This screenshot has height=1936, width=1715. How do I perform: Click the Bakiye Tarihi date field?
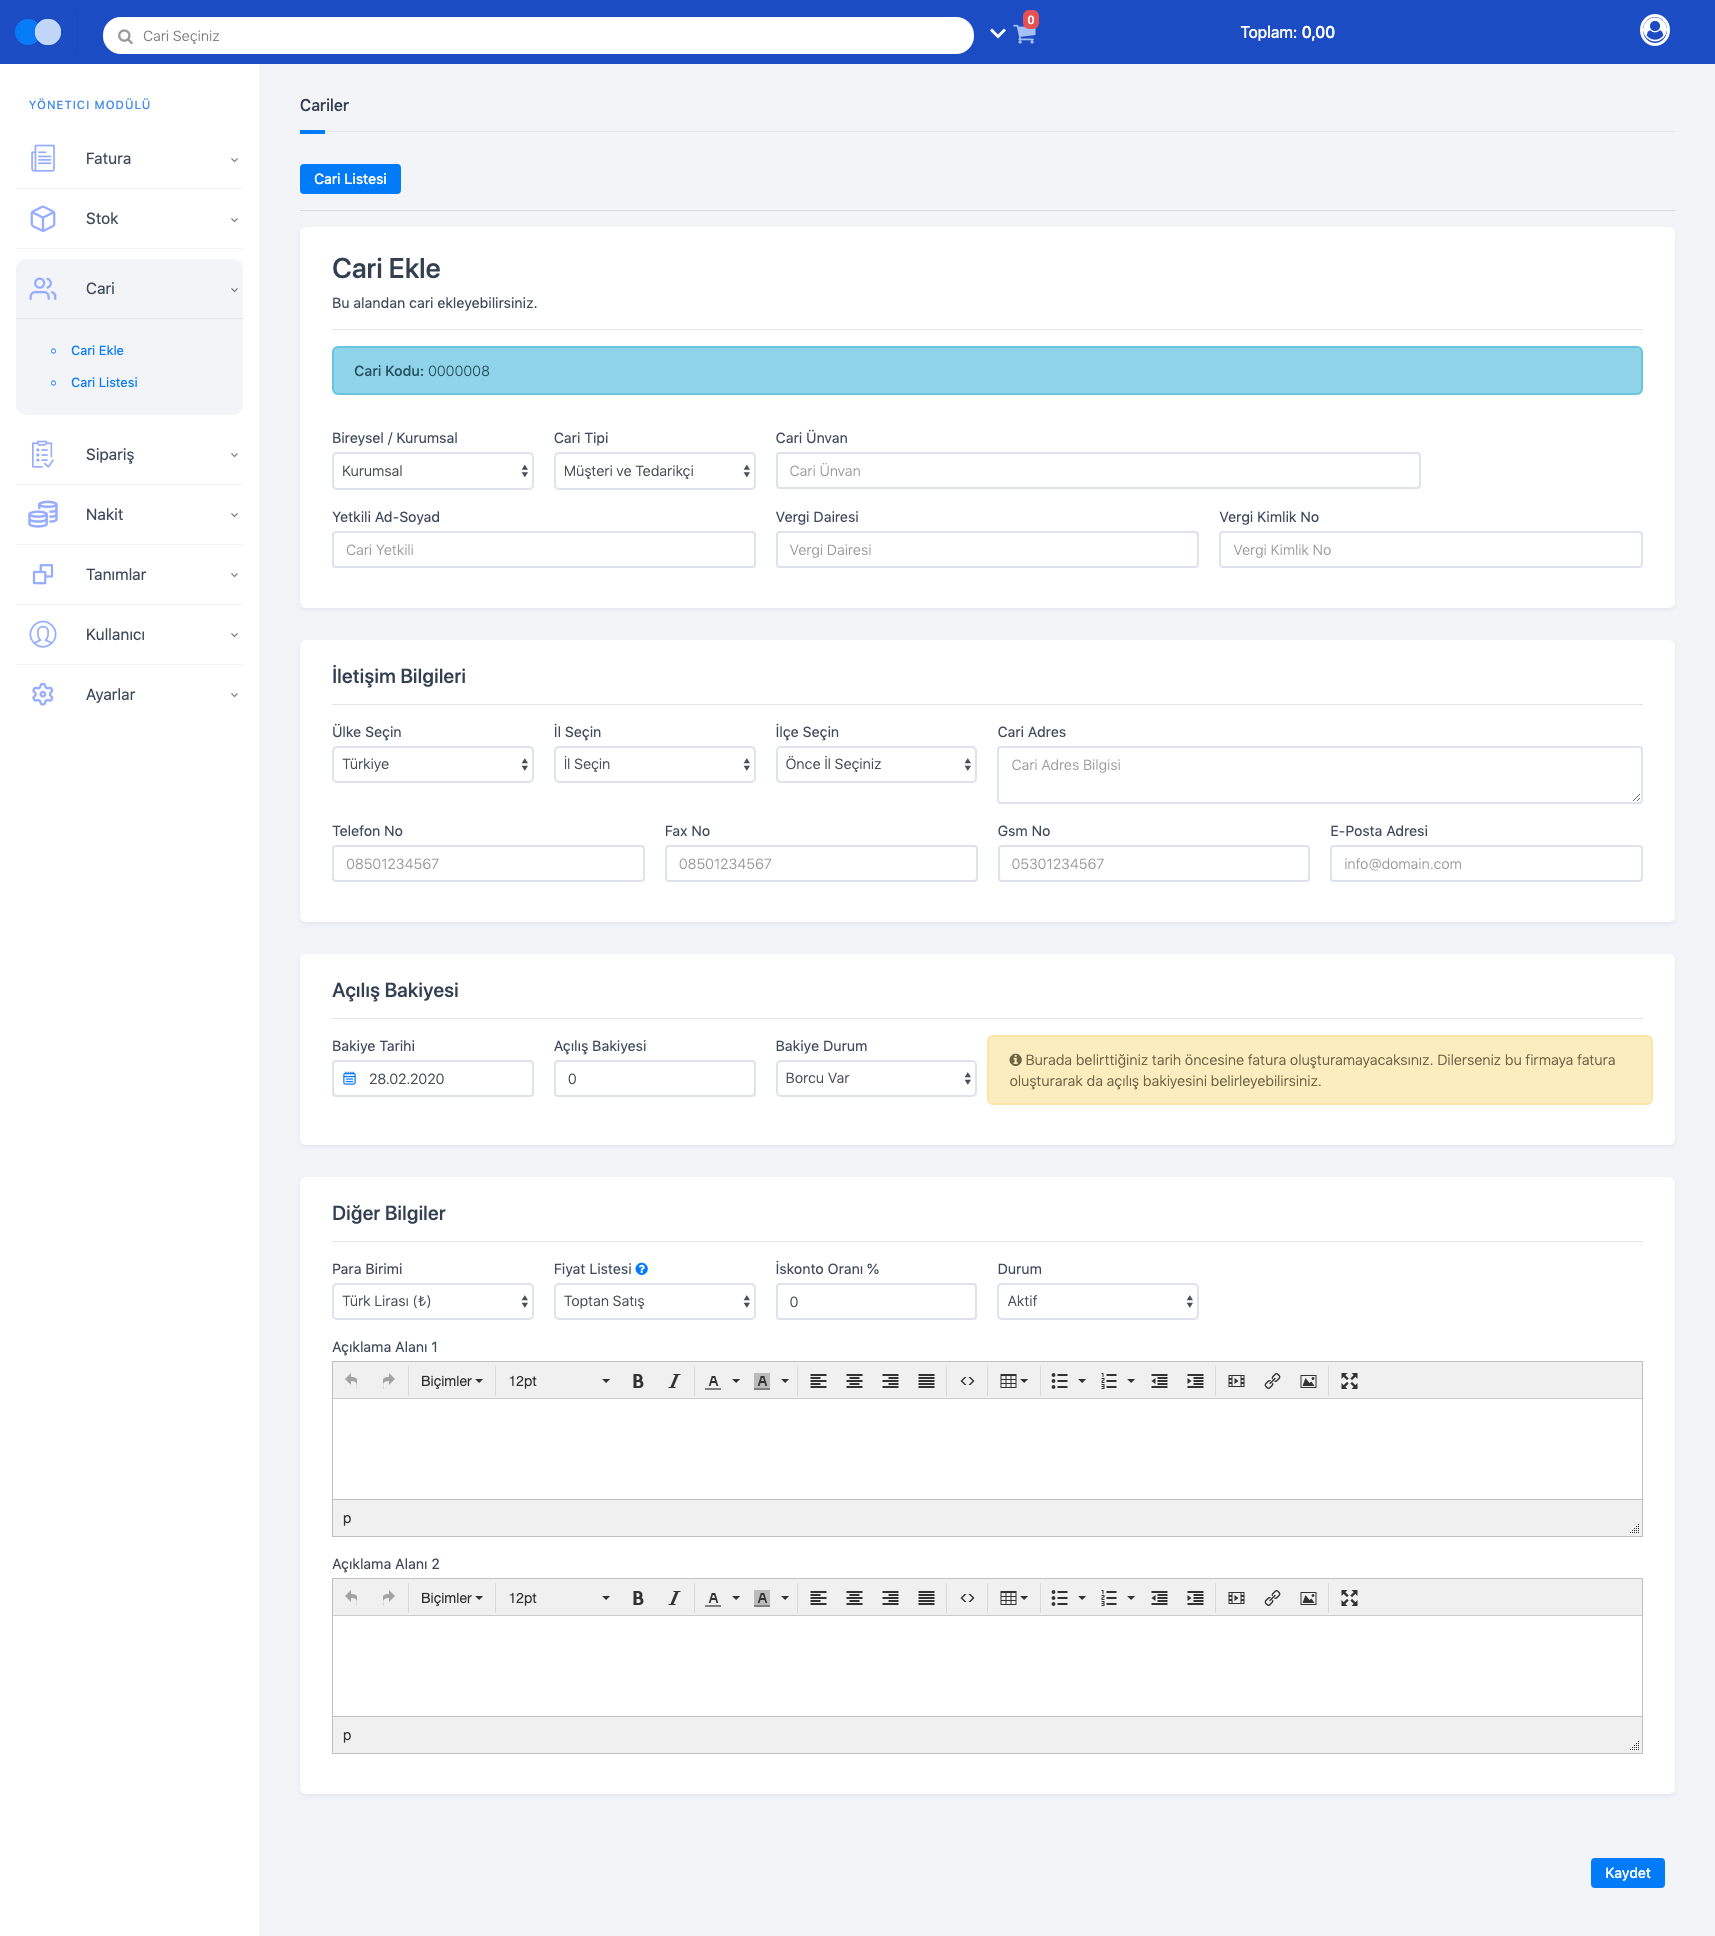[432, 1079]
